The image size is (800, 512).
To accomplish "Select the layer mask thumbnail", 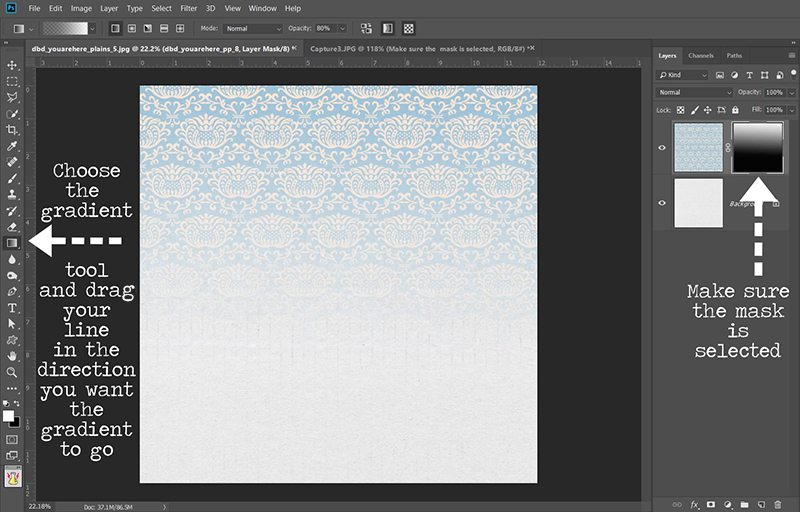I will tap(757, 147).
